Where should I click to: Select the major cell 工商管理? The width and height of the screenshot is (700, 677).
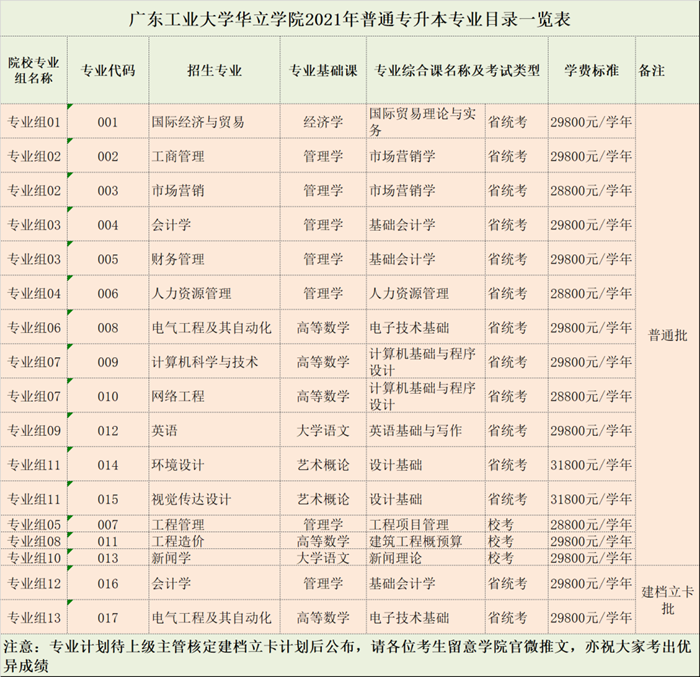214,156
